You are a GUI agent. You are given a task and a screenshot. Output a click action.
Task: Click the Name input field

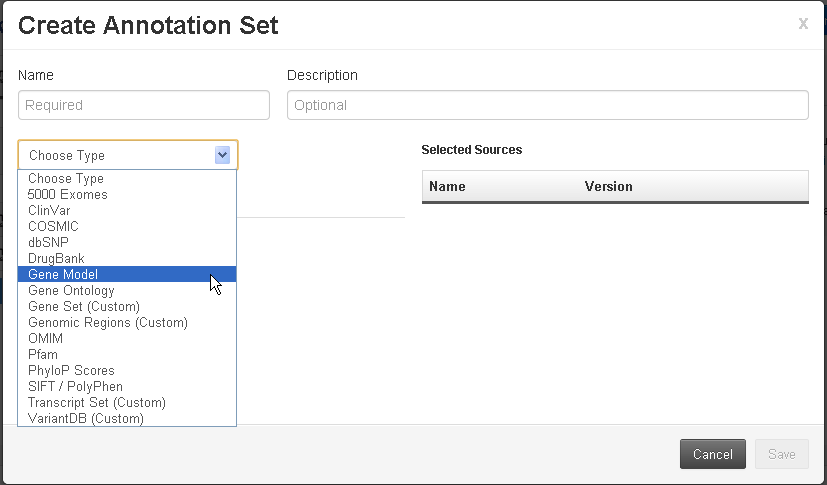(144, 105)
